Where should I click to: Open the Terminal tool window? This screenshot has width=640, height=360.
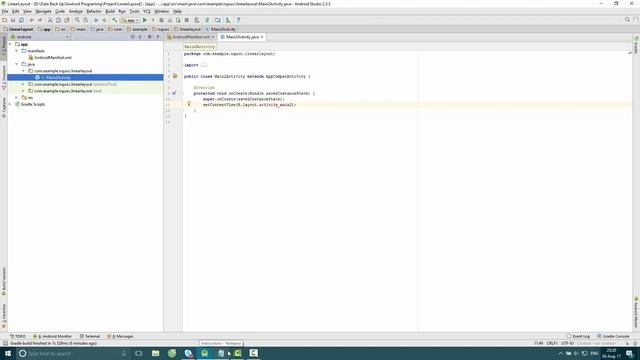click(x=90, y=336)
